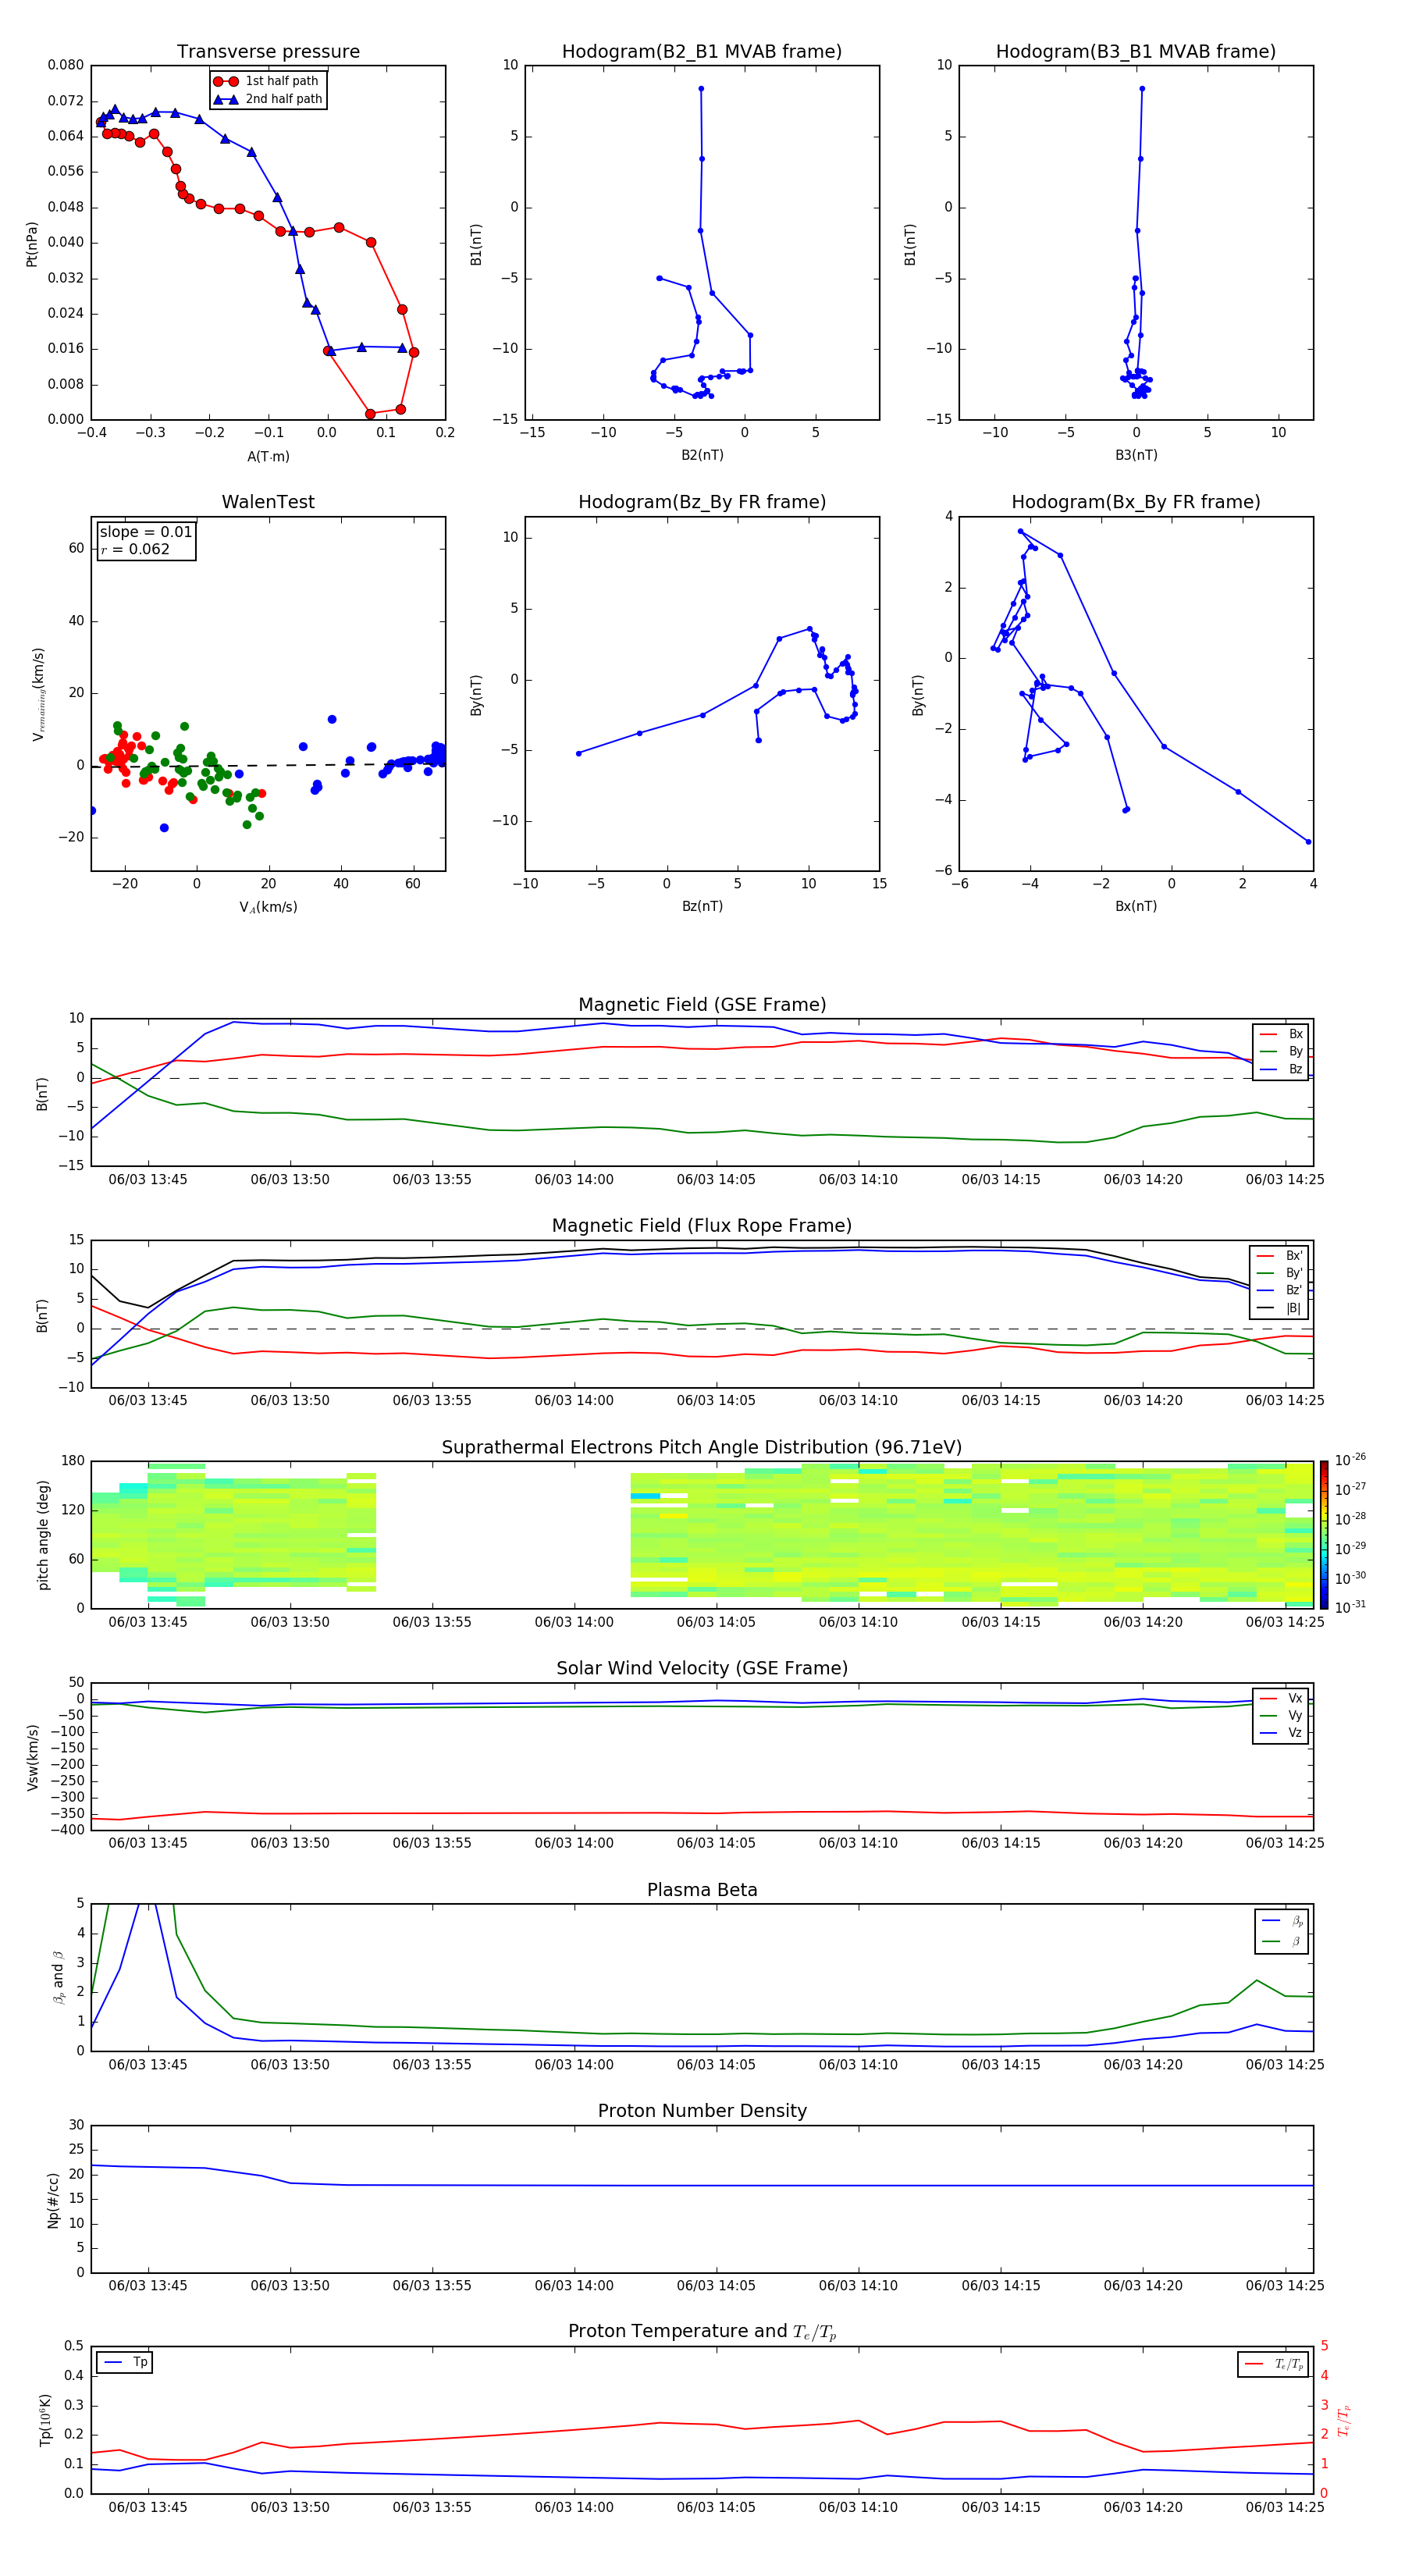
Task: Click 'Bz' legend entry in GSE magnetic field
Action: (1281, 1069)
